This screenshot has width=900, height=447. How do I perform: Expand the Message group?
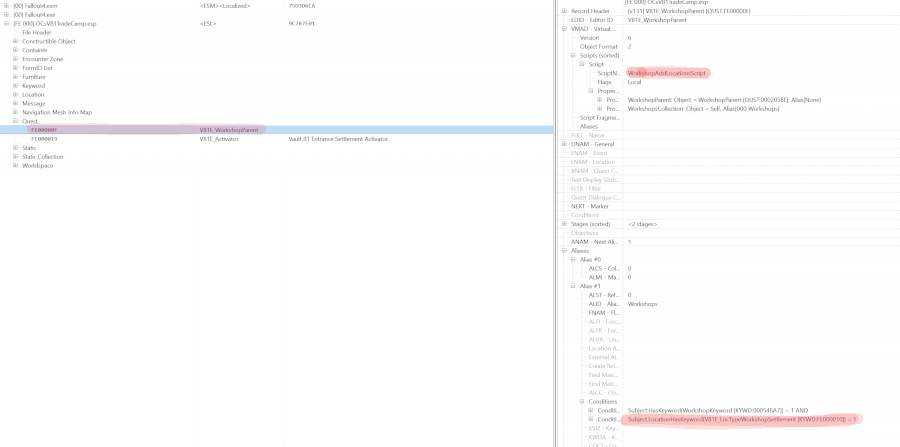(15, 103)
